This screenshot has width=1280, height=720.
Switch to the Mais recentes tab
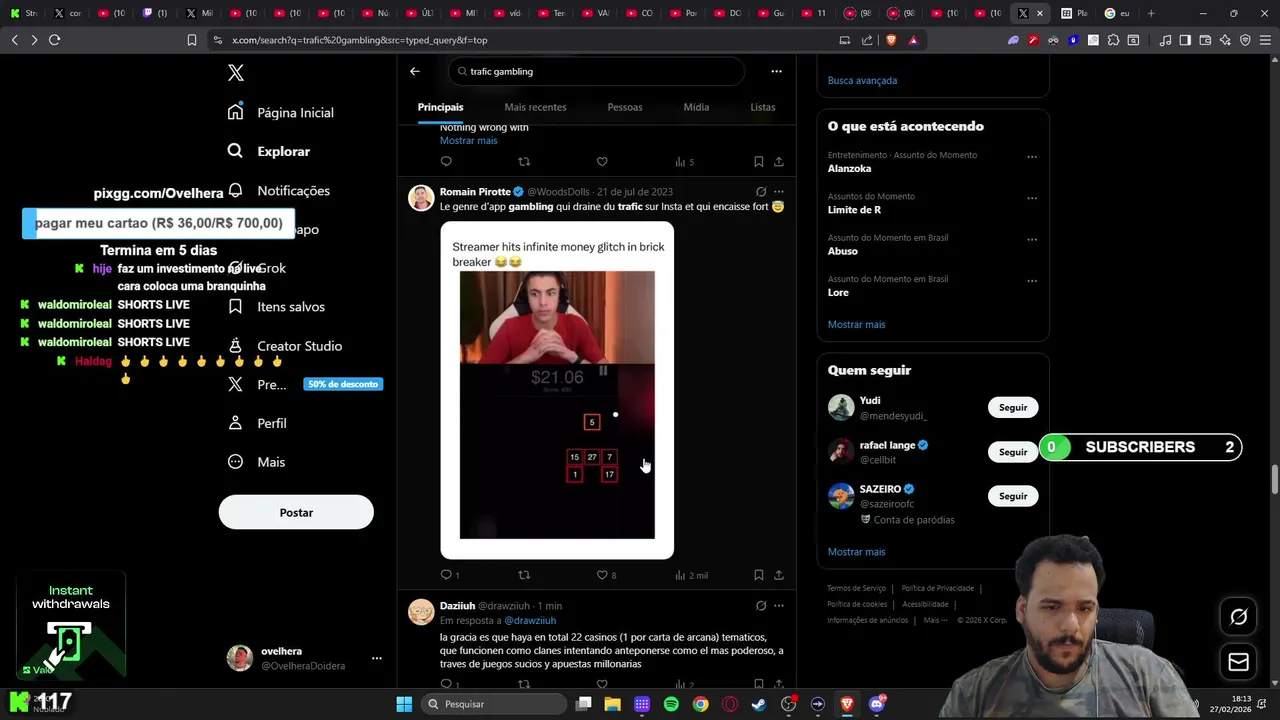coord(535,107)
